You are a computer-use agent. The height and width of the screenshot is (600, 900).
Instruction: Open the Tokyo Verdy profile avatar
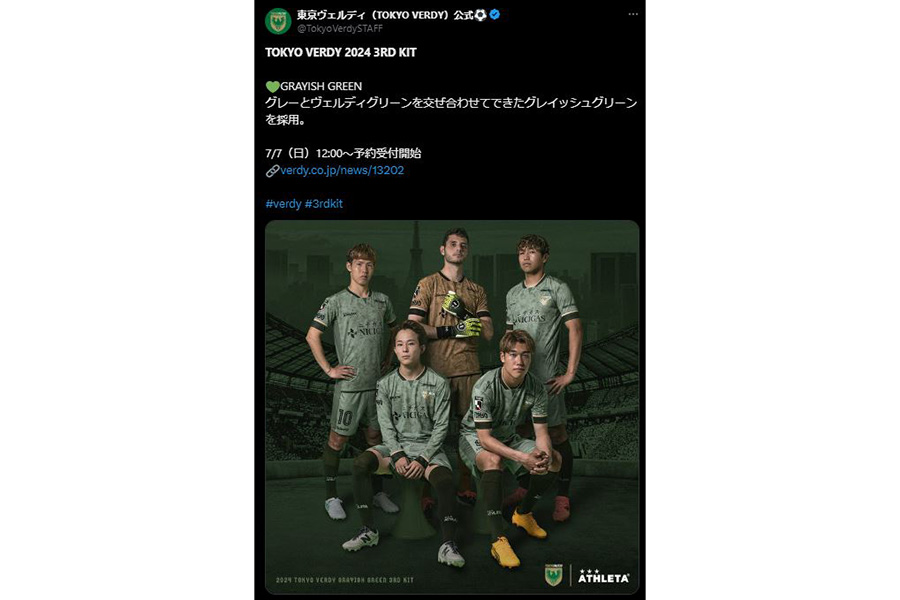pos(278,21)
